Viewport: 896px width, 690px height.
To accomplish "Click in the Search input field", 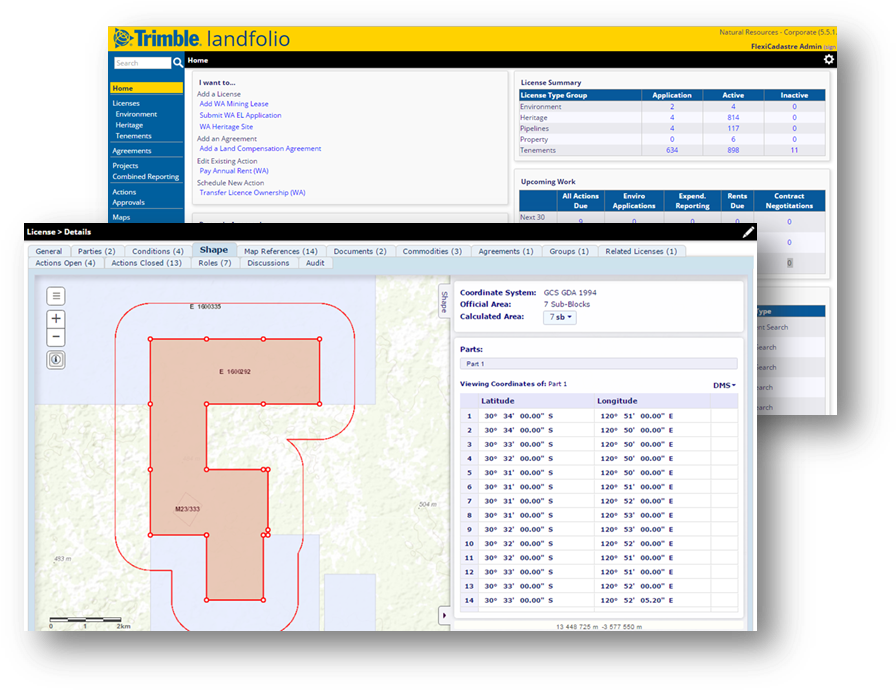I will (142, 63).
